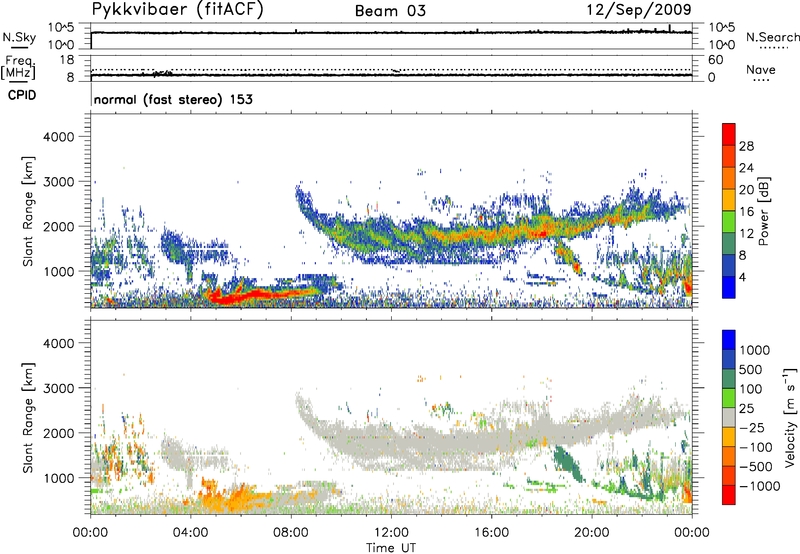800x554 pixels.
Task: Pick the top blue velocity color bar segment
Action: point(729,340)
